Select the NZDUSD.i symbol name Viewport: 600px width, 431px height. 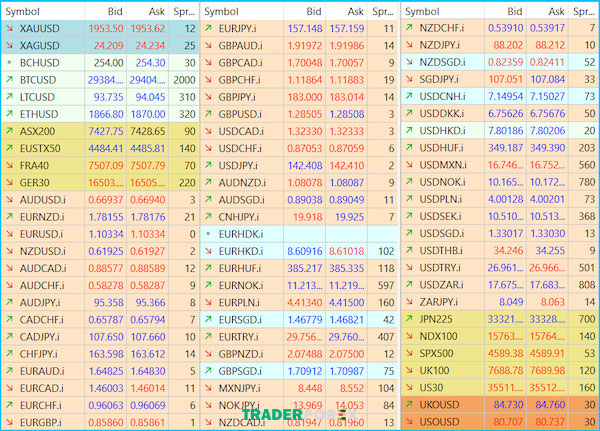[x=42, y=251]
